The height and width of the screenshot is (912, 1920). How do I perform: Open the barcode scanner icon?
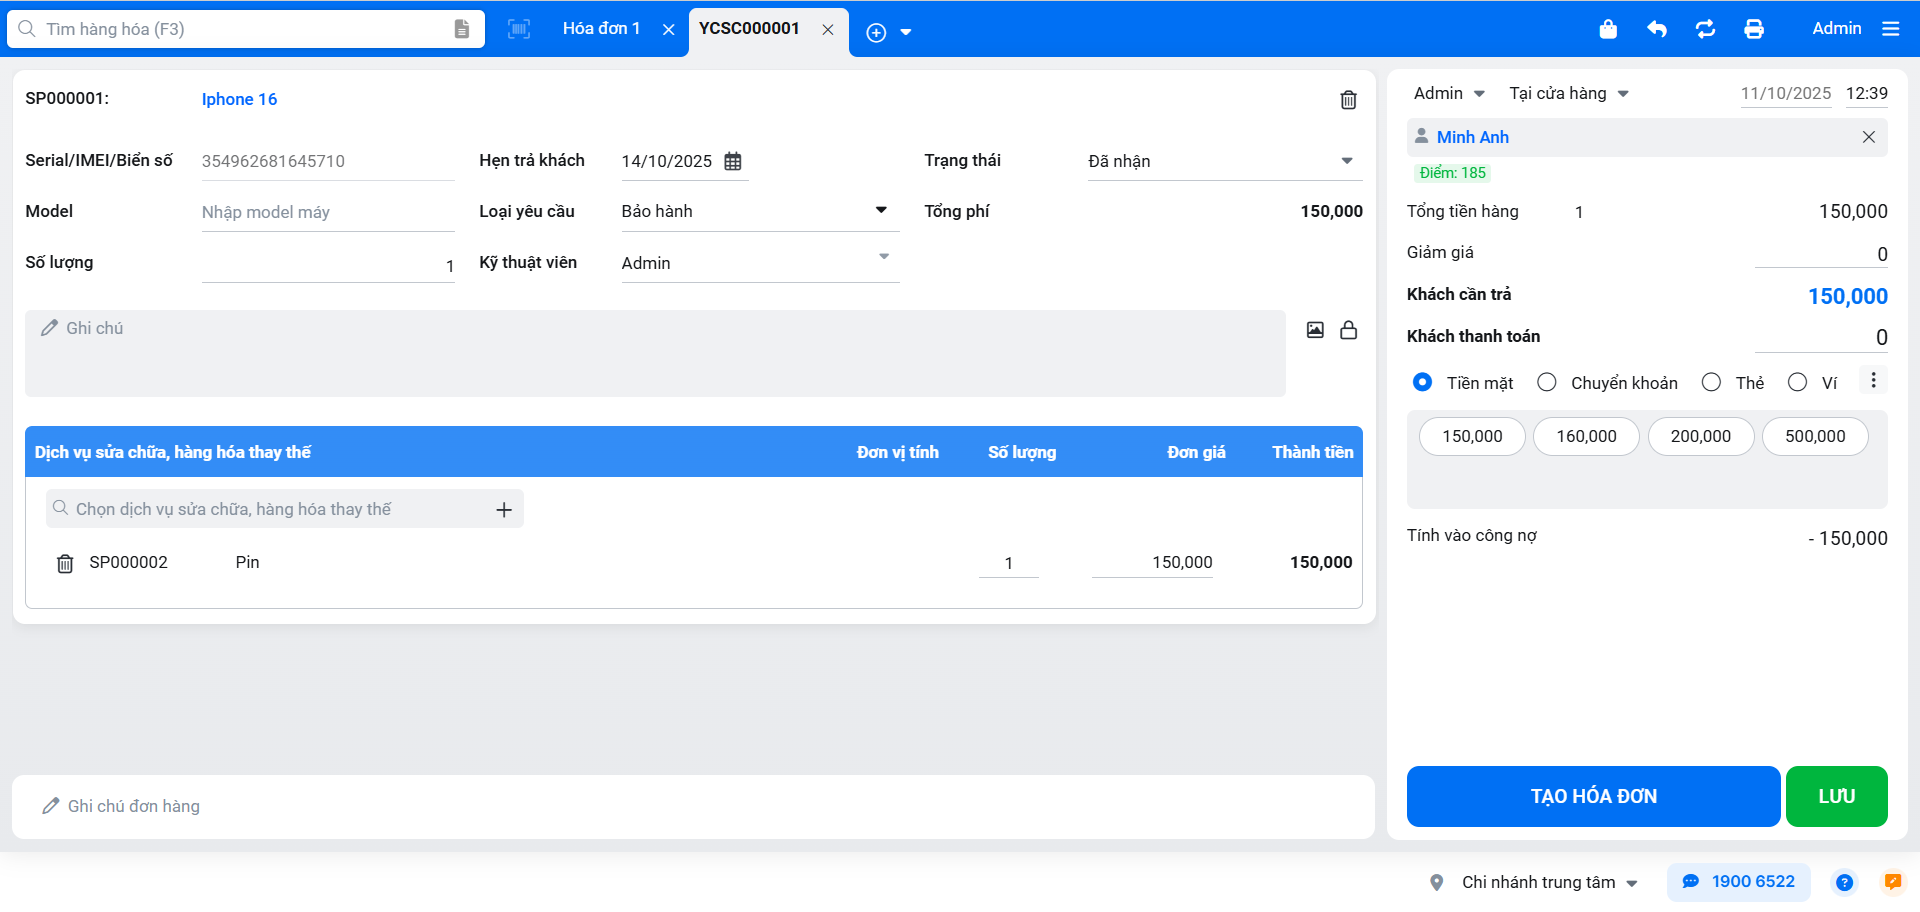[519, 29]
